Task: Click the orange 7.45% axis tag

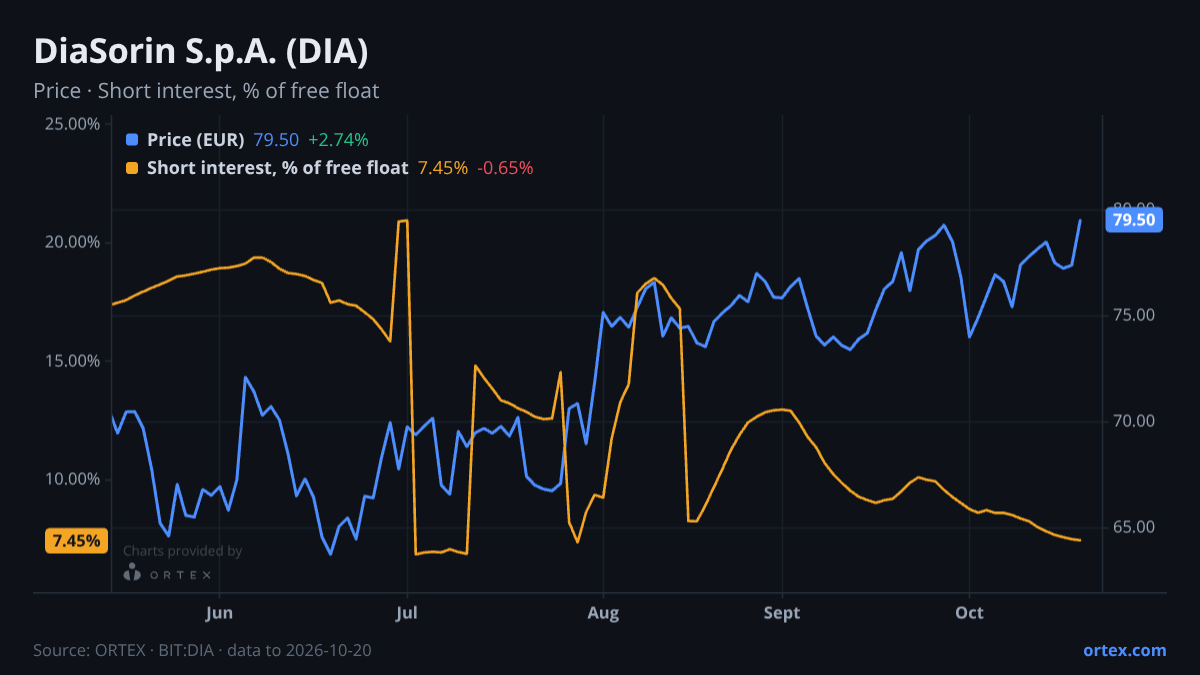Action: click(76, 541)
